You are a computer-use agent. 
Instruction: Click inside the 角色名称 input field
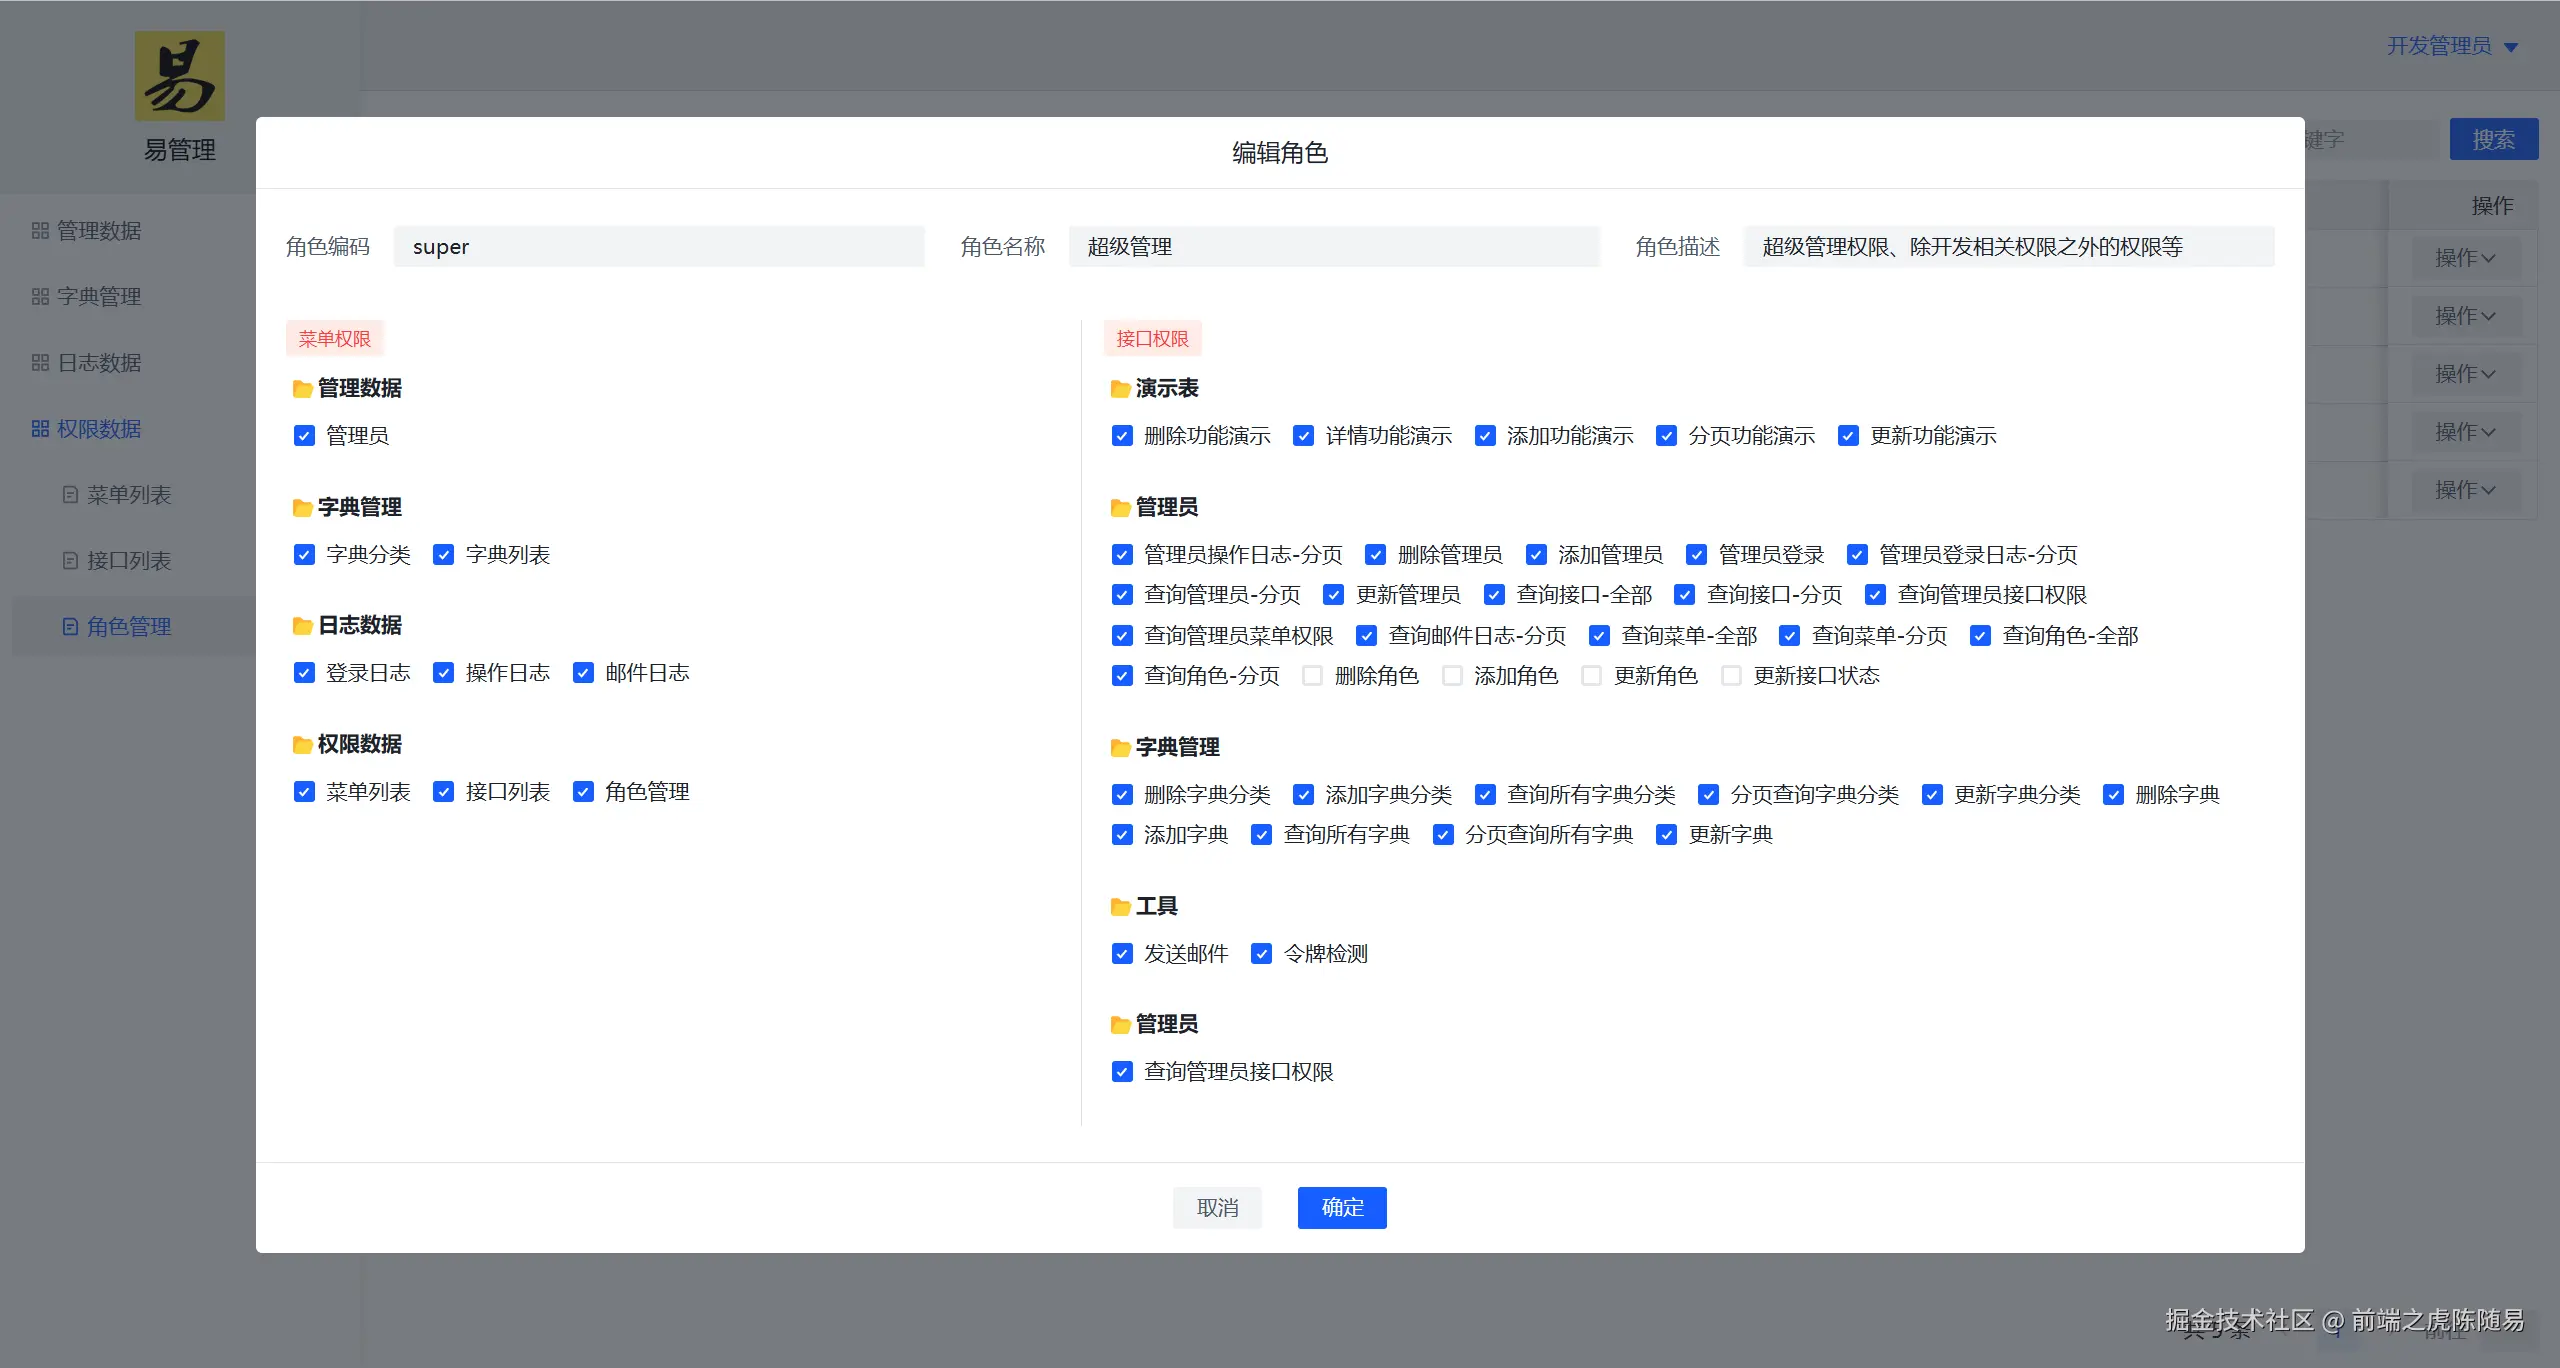point(1335,246)
